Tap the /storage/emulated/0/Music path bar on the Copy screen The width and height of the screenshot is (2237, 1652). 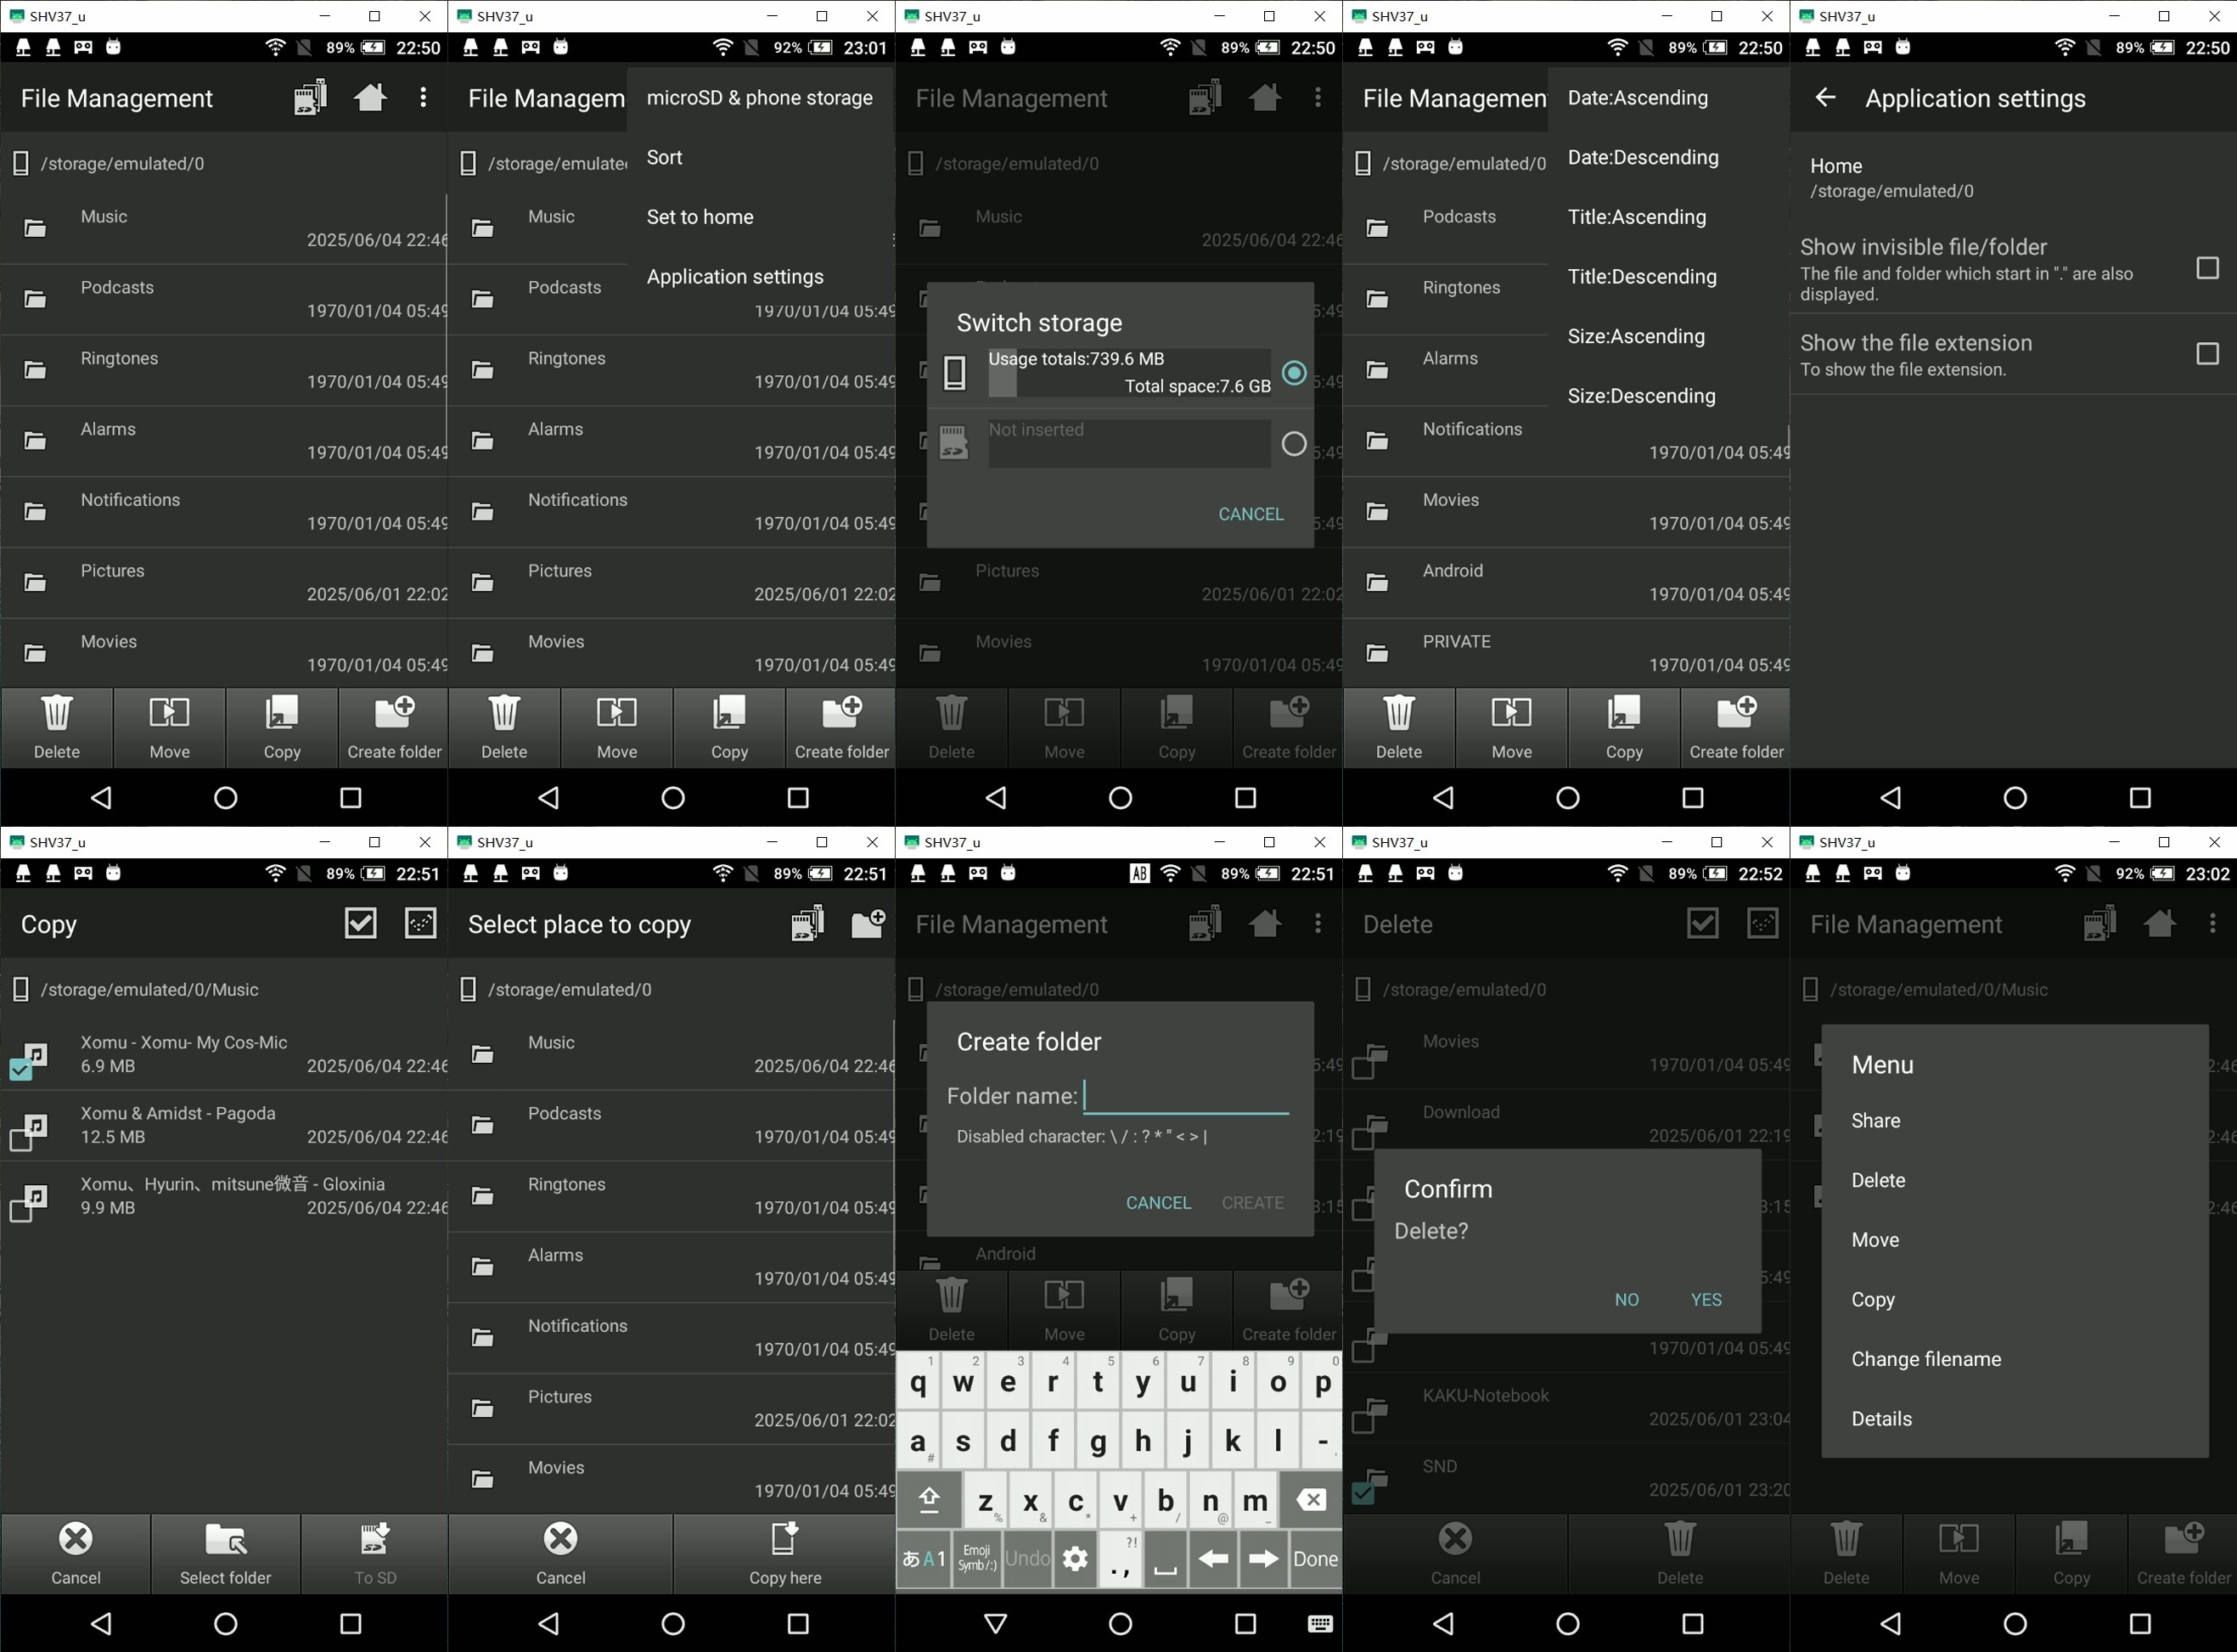point(223,989)
